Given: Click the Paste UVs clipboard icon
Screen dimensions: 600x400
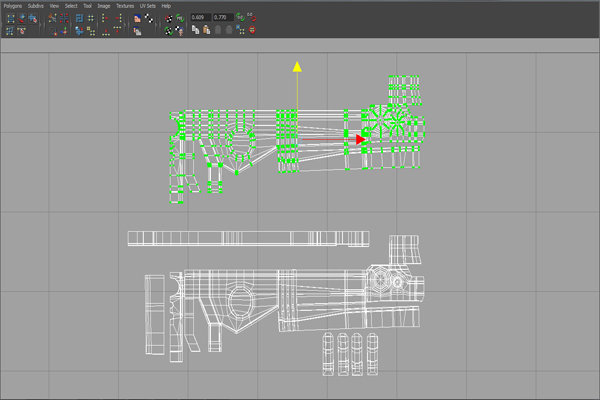Looking at the screenshot, I should click(x=206, y=30).
